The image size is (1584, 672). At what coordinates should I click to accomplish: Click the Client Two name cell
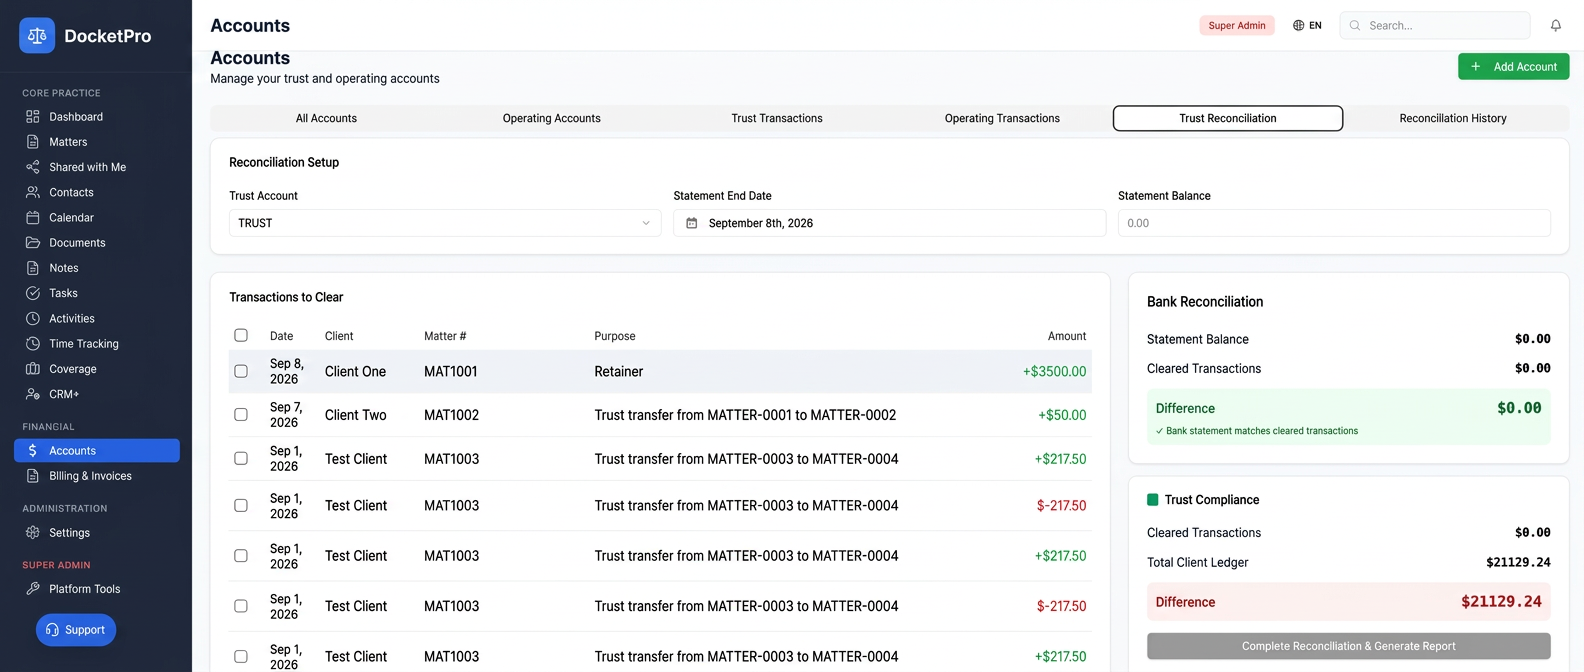pos(355,415)
